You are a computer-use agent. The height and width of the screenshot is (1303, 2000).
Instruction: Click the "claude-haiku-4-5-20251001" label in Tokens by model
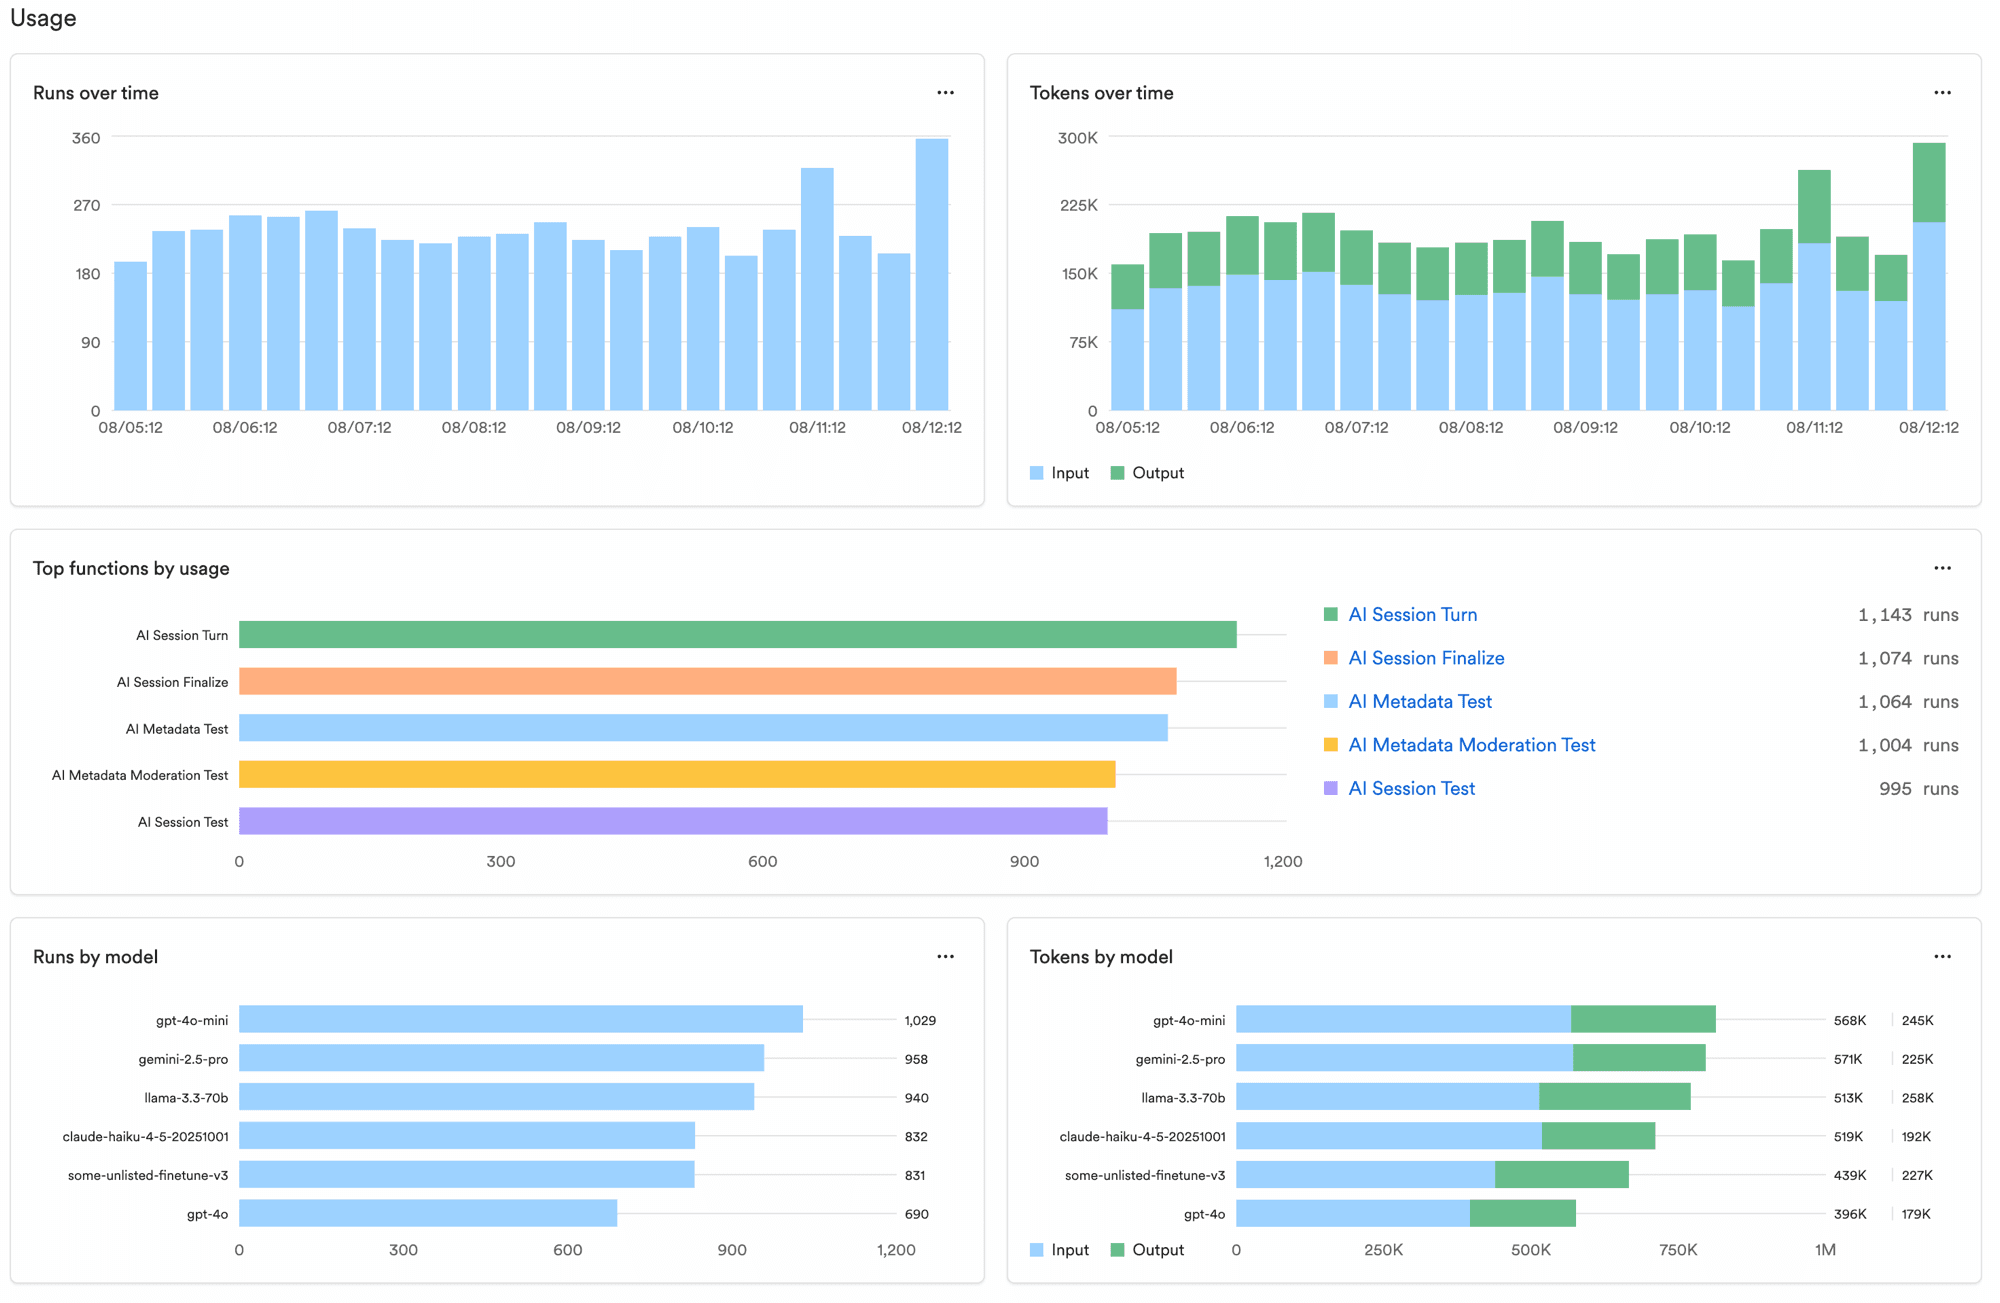click(x=1142, y=1137)
